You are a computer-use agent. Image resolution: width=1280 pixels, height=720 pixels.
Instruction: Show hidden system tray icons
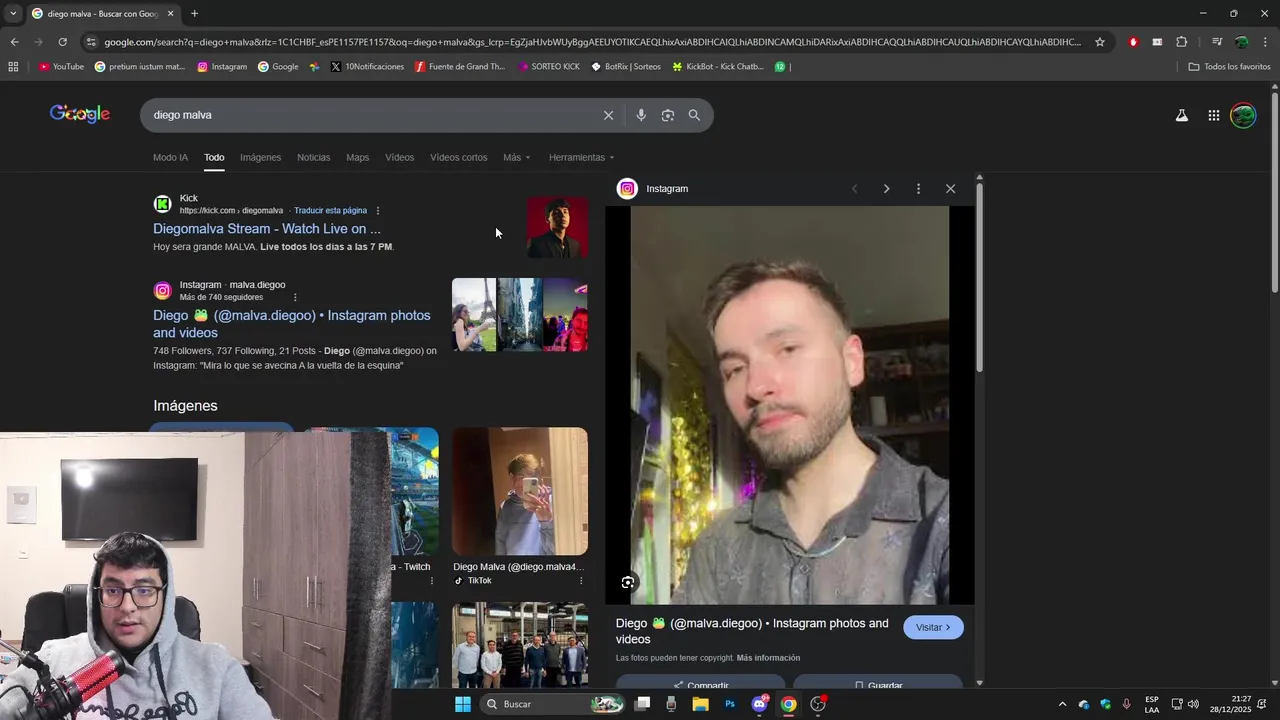pos(1062,704)
